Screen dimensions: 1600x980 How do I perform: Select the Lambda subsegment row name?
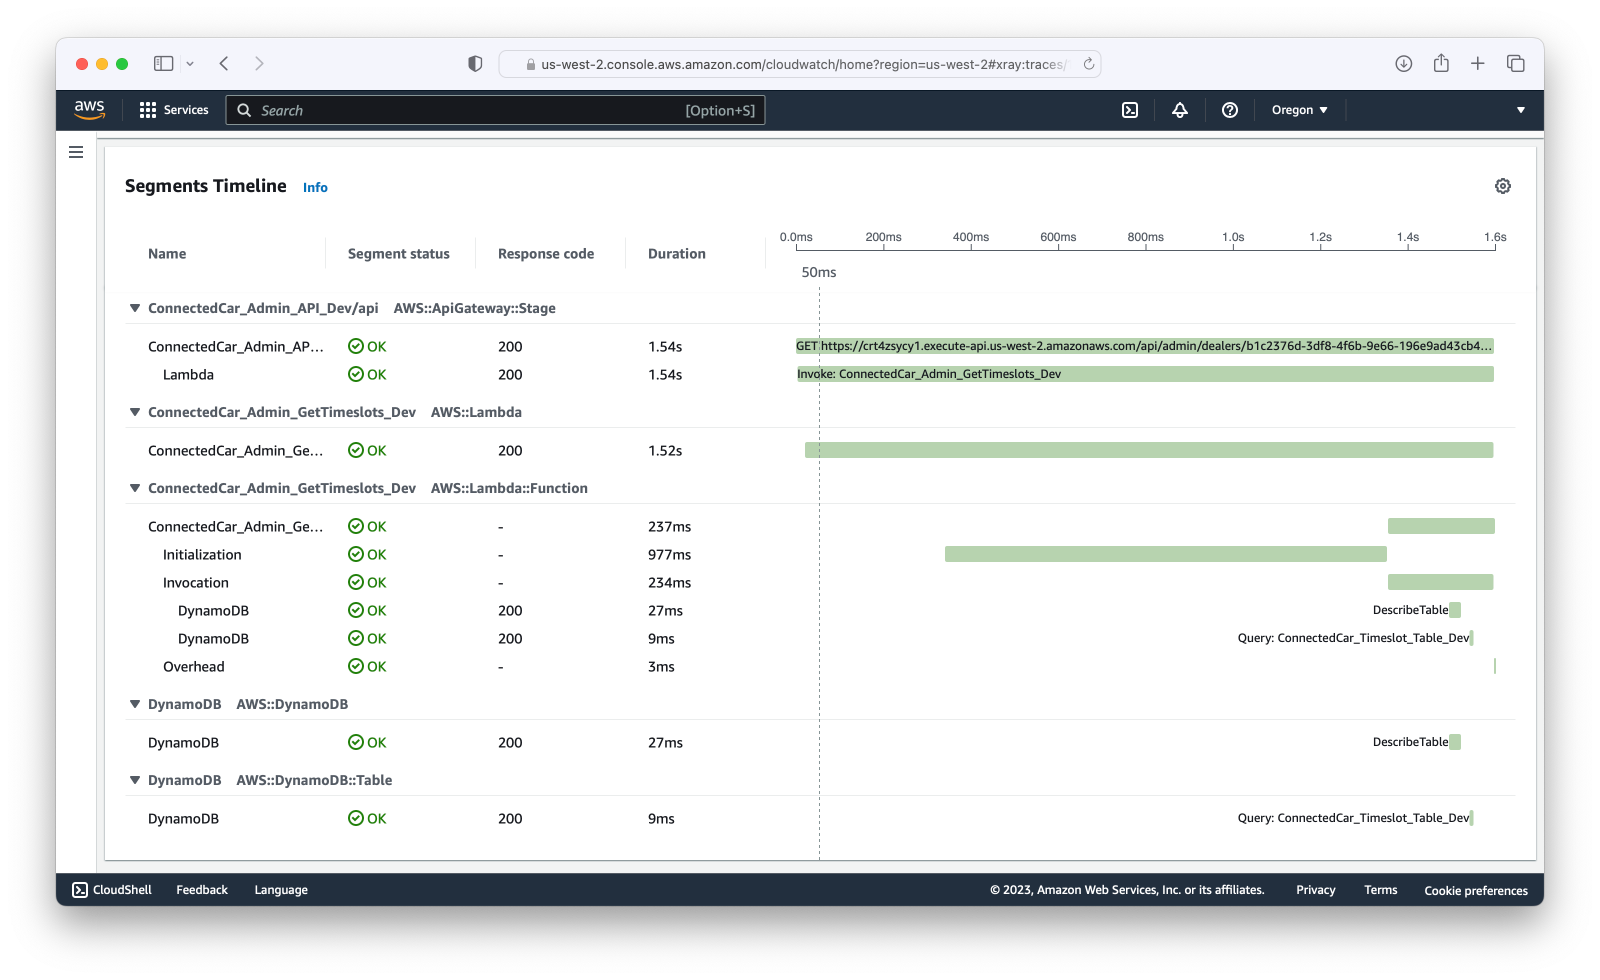(x=188, y=374)
